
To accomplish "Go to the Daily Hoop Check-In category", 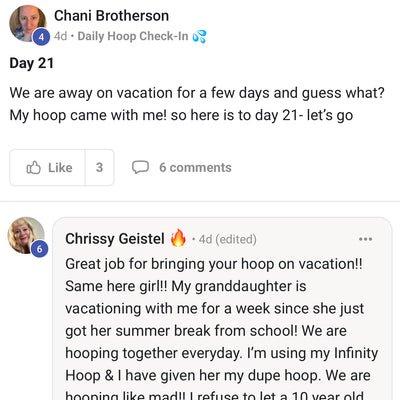I will [133, 36].
